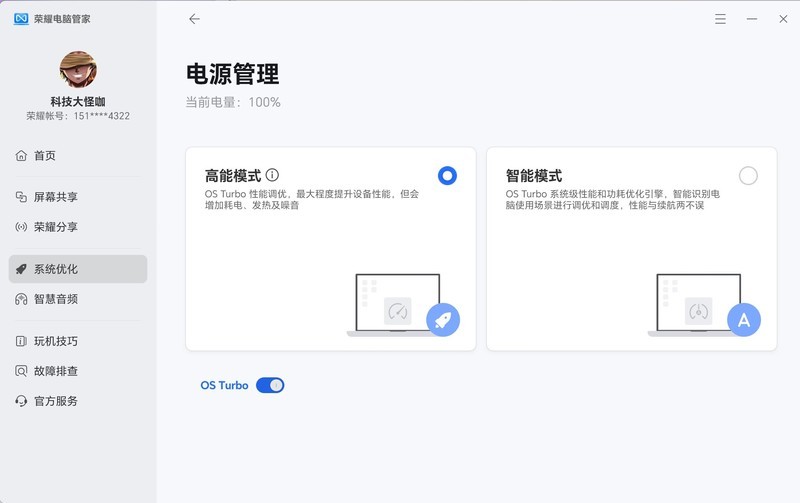The width and height of the screenshot is (800, 503).
Task: Click the 智能模式 description about 功耗优化引擎
Action: [x=613, y=199]
